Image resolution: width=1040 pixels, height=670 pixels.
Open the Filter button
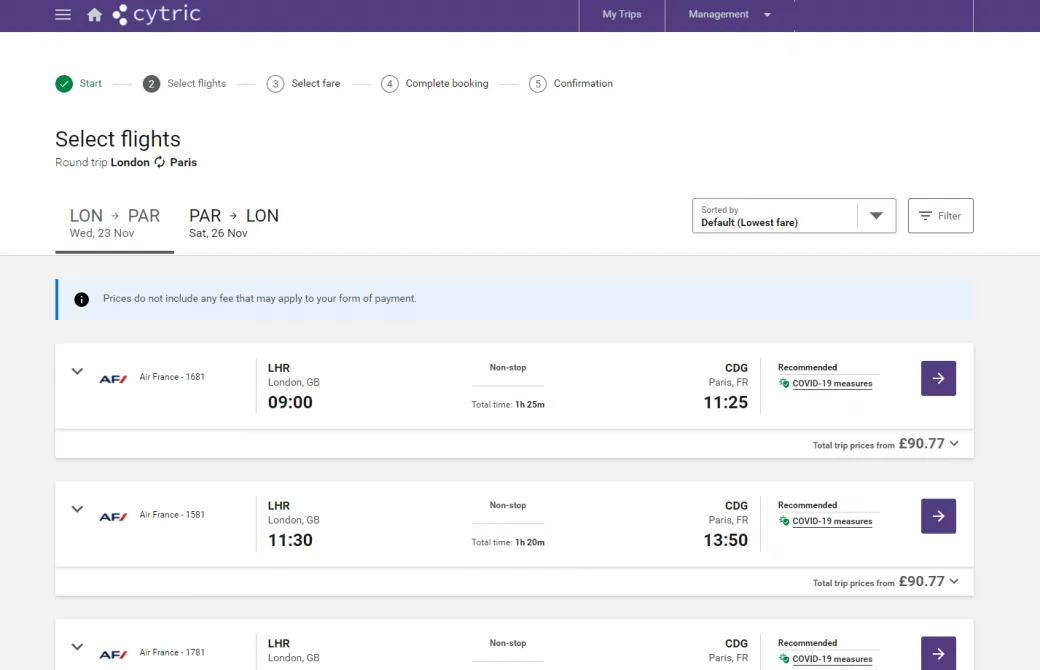941,216
